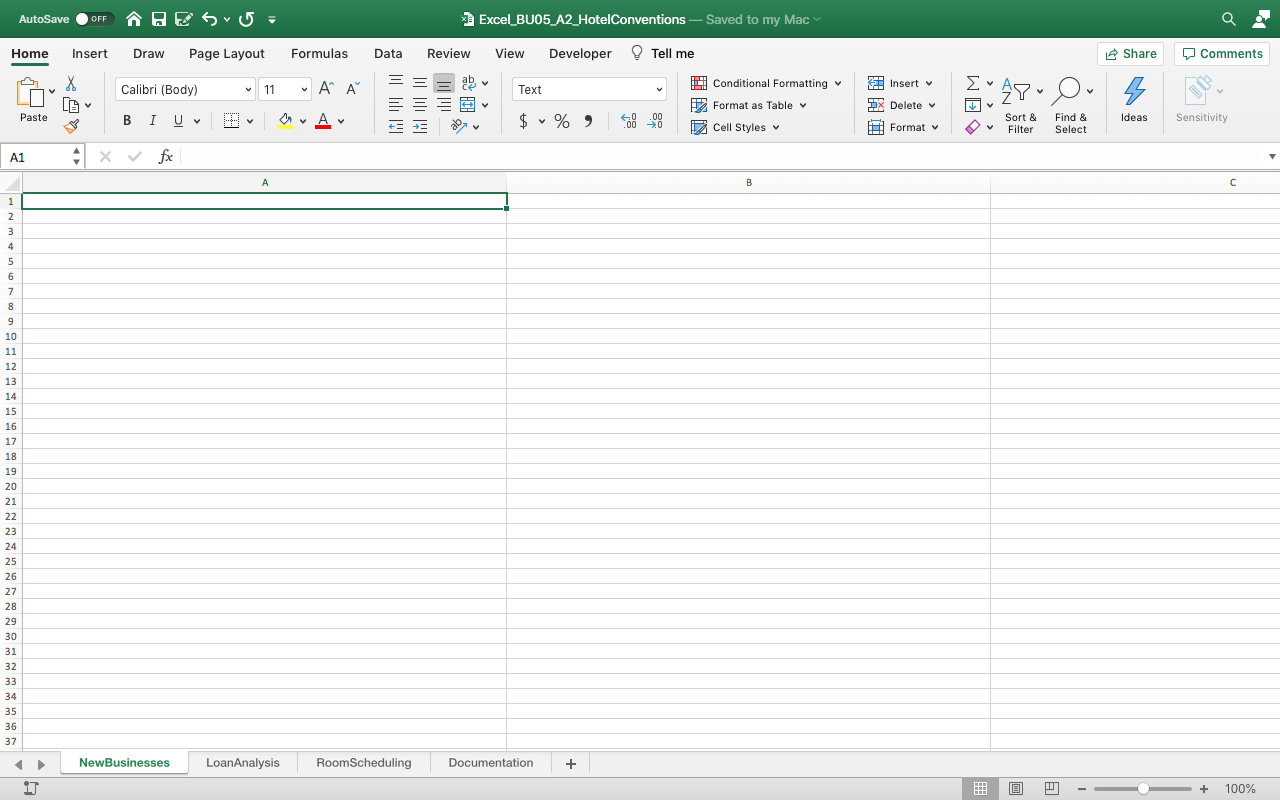
Task: Switch to the Insert ribbon tab
Action: [90, 54]
